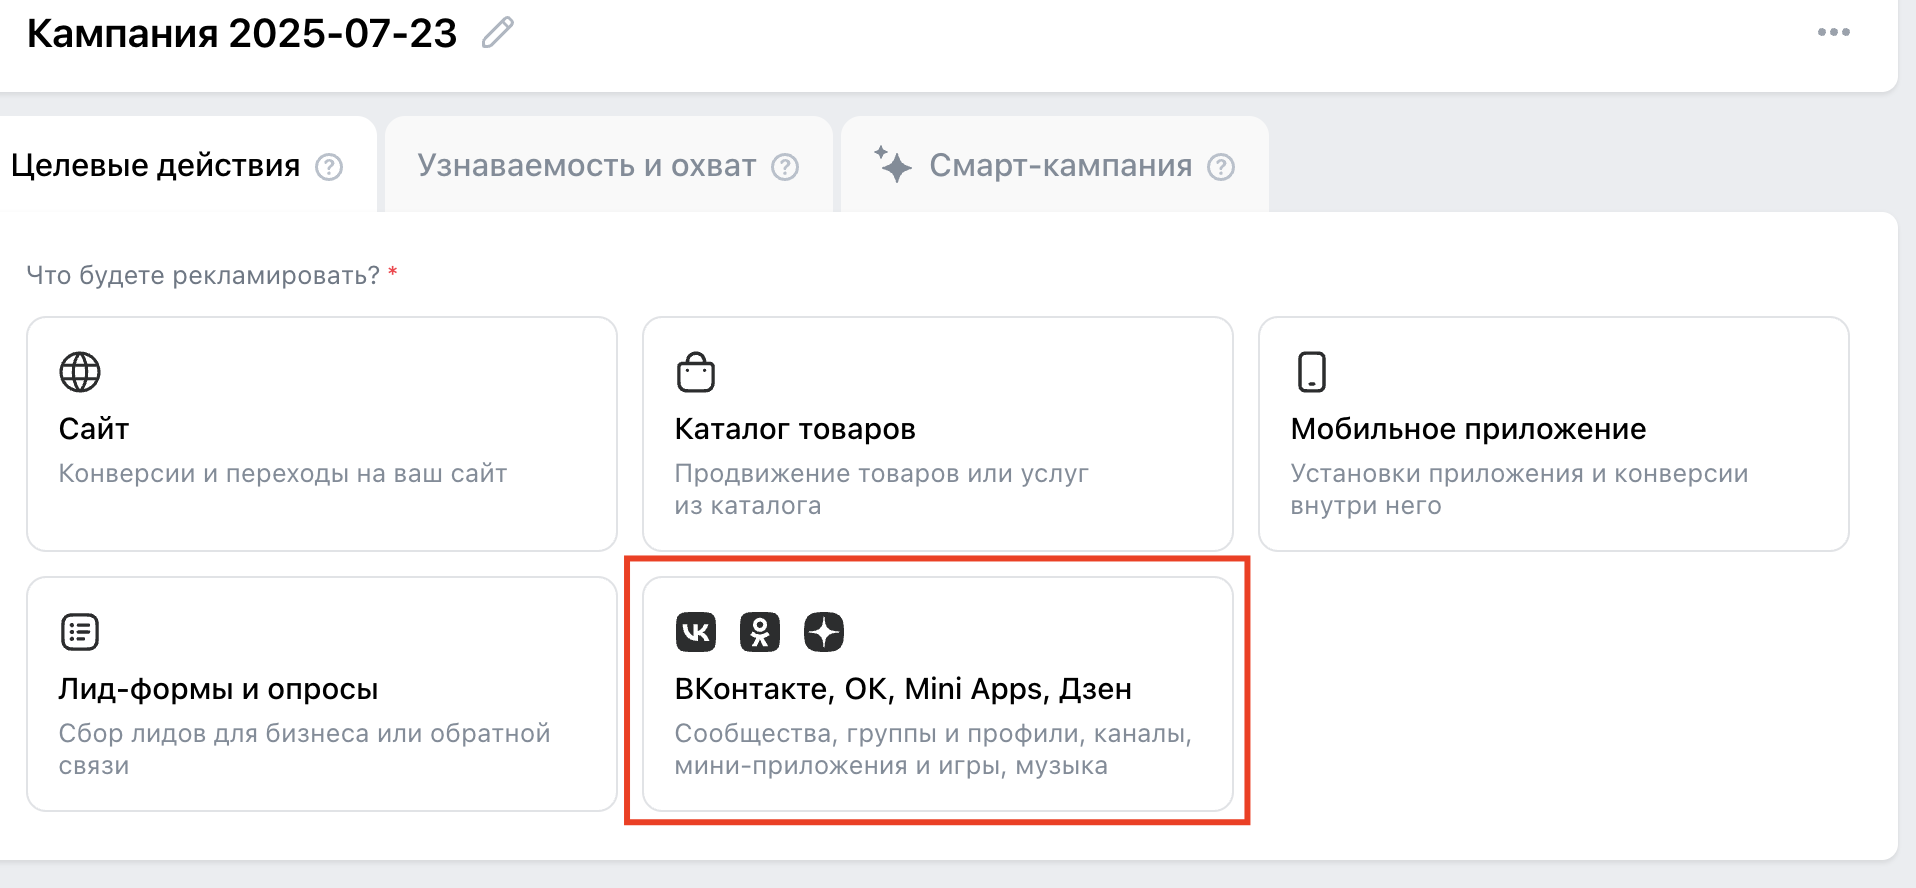This screenshot has height=888, width=1916.
Task: Choose Мобильное приложение option card
Action: (x=1553, y=434)
